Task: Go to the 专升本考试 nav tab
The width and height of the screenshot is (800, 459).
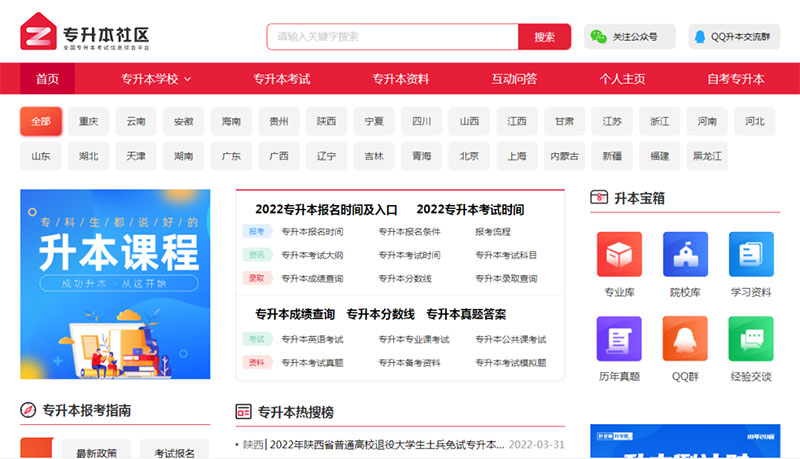Action: [x=281, y=79]
